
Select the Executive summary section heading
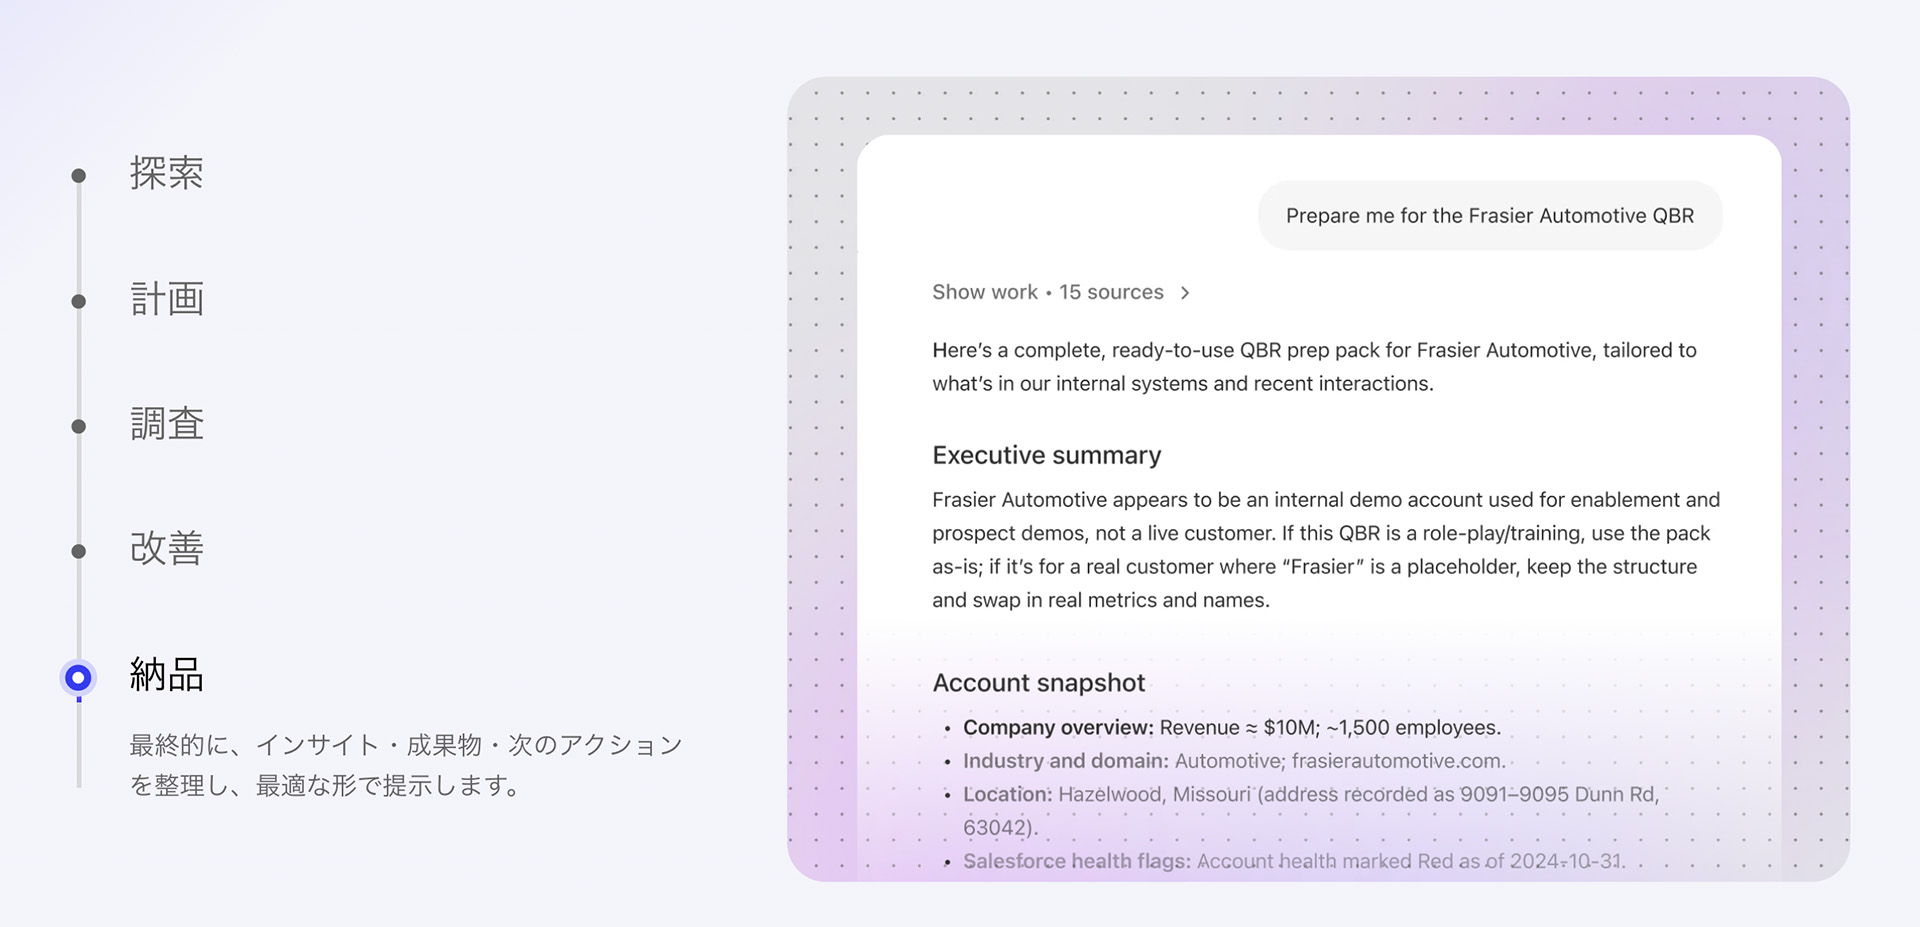pos(1046,455)
